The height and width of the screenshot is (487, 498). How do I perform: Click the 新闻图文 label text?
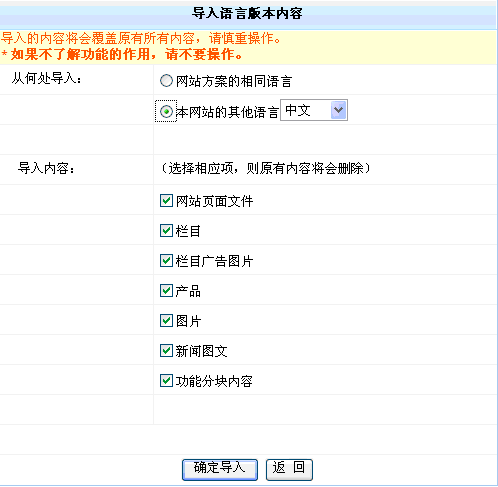point(201,351)
